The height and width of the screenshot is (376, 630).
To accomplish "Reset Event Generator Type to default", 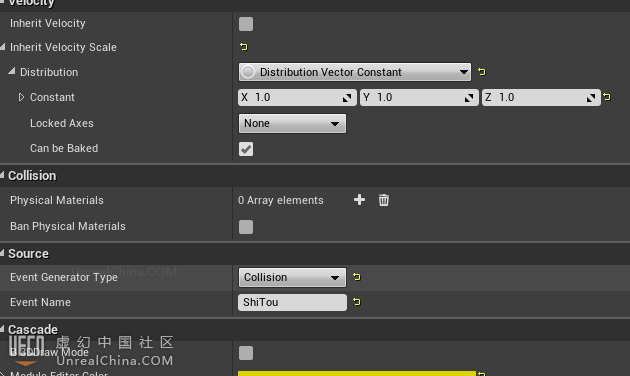I will 356,277.
